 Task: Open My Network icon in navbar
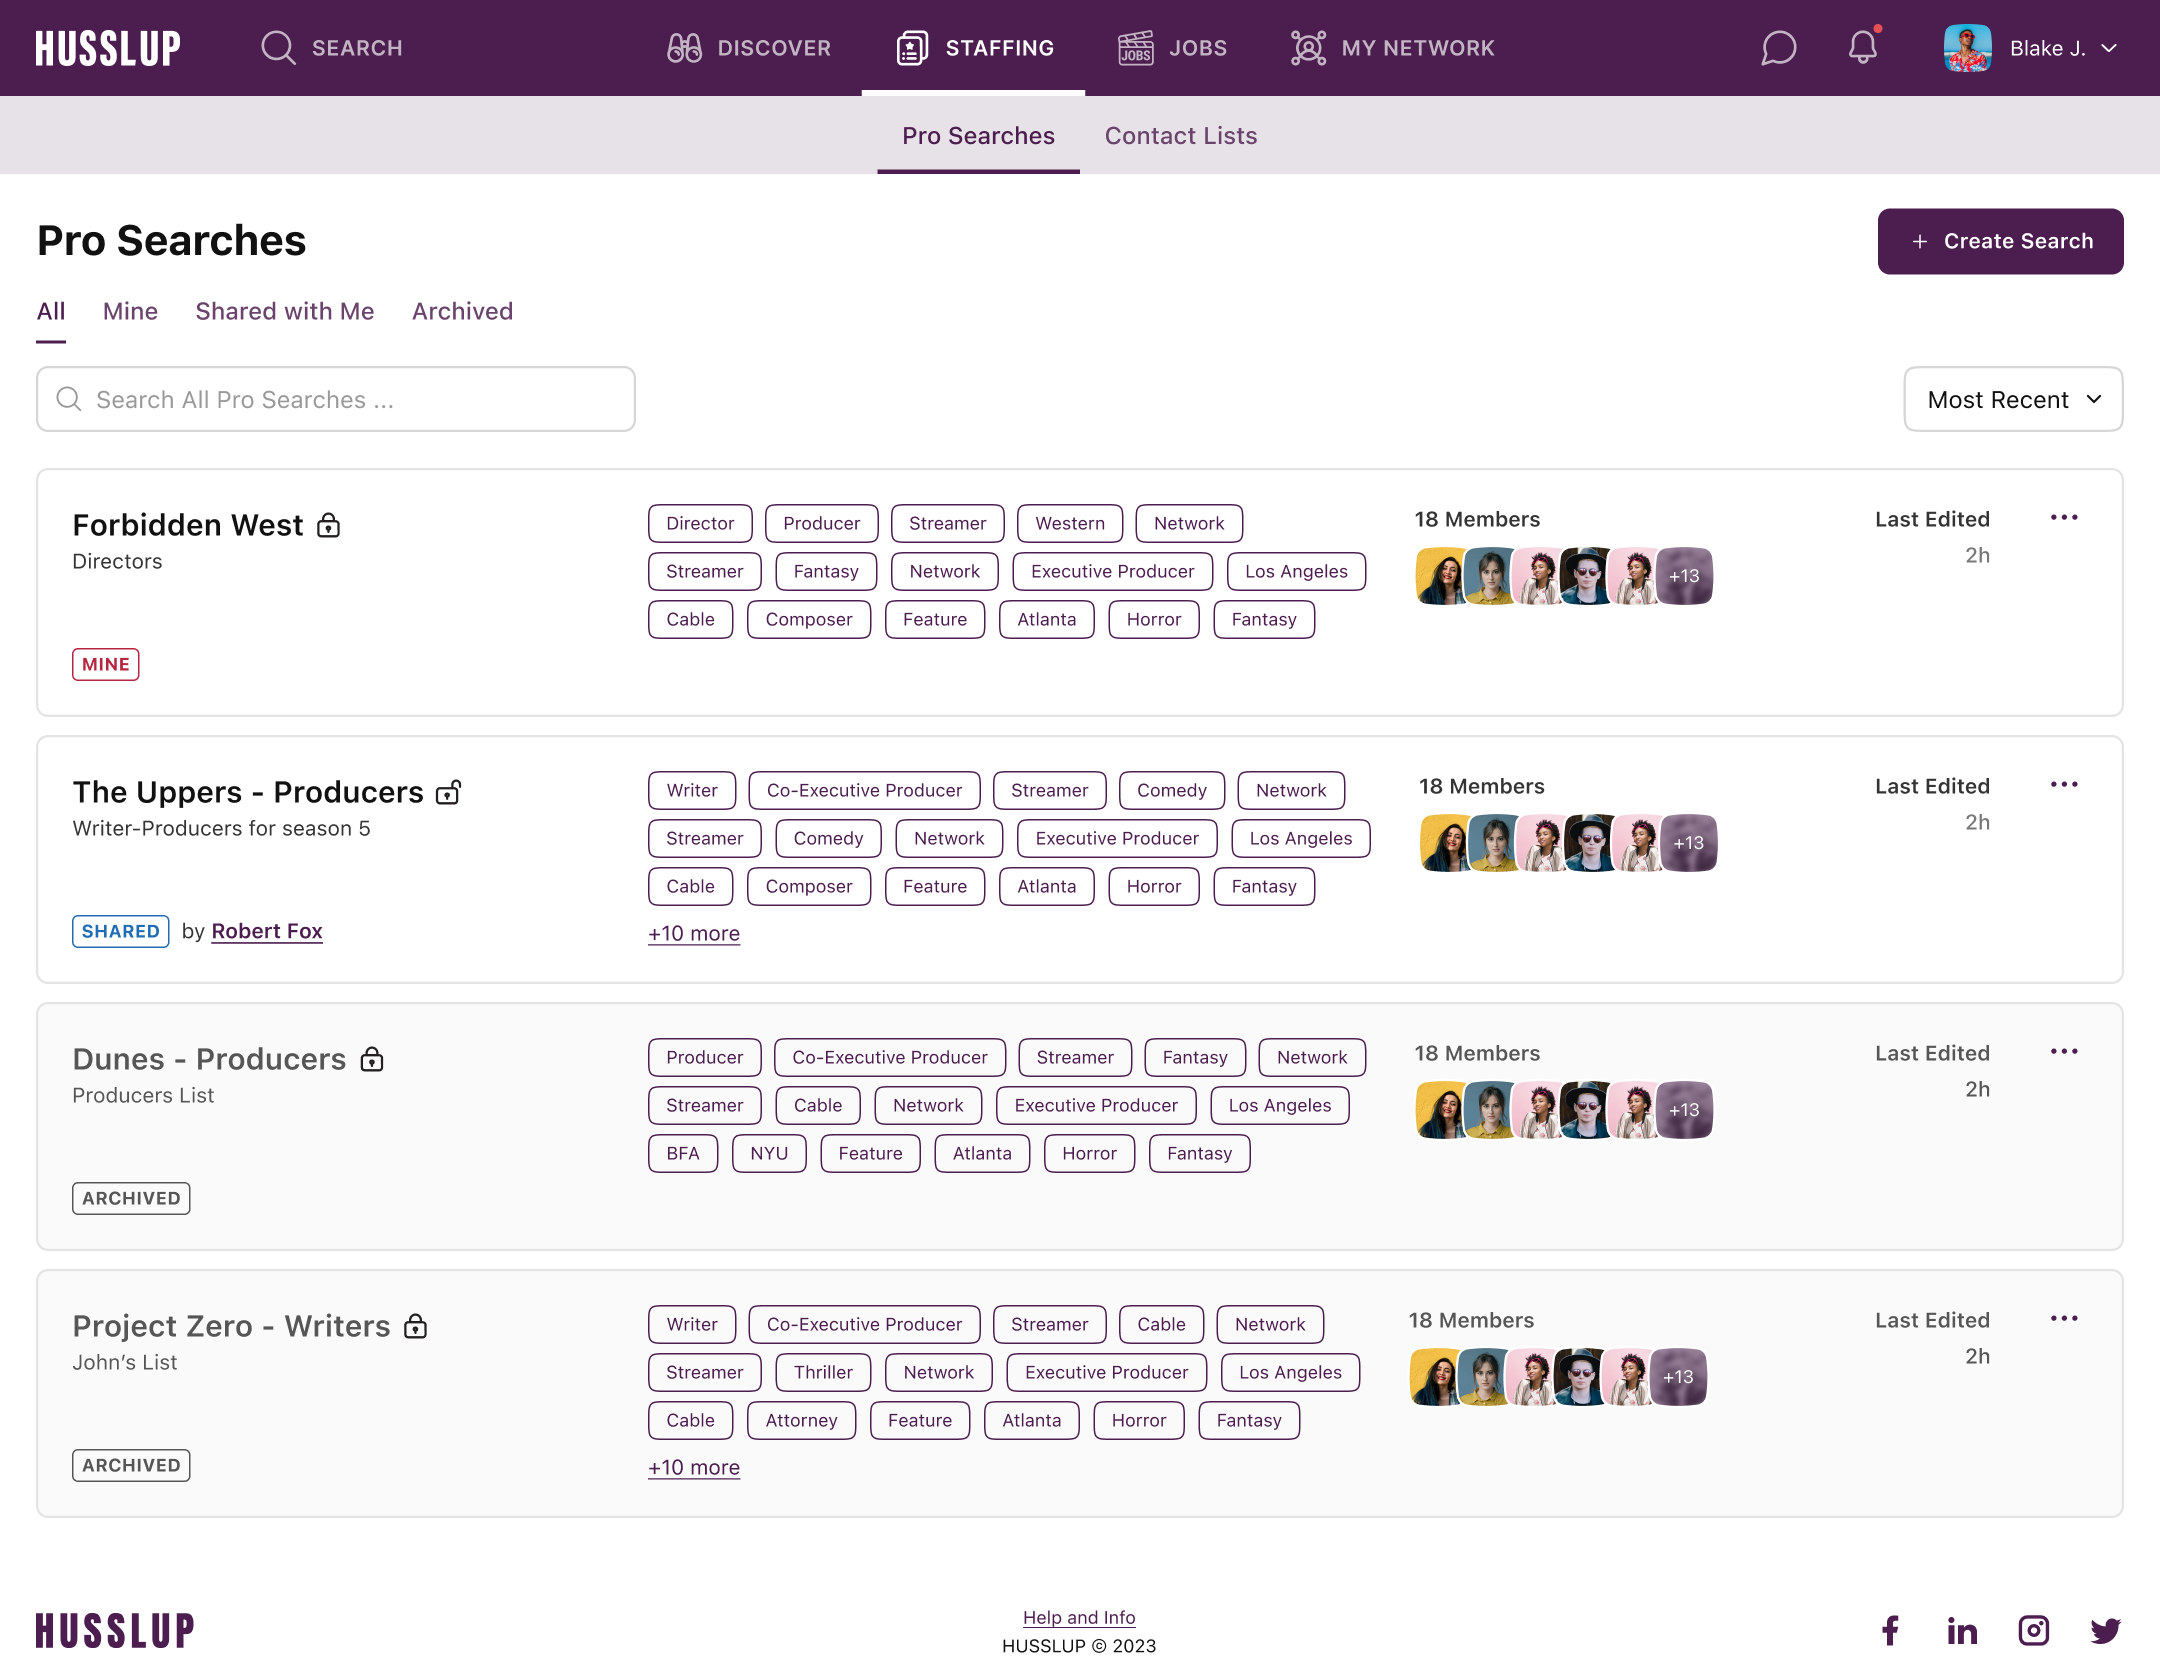[1308, 48]
